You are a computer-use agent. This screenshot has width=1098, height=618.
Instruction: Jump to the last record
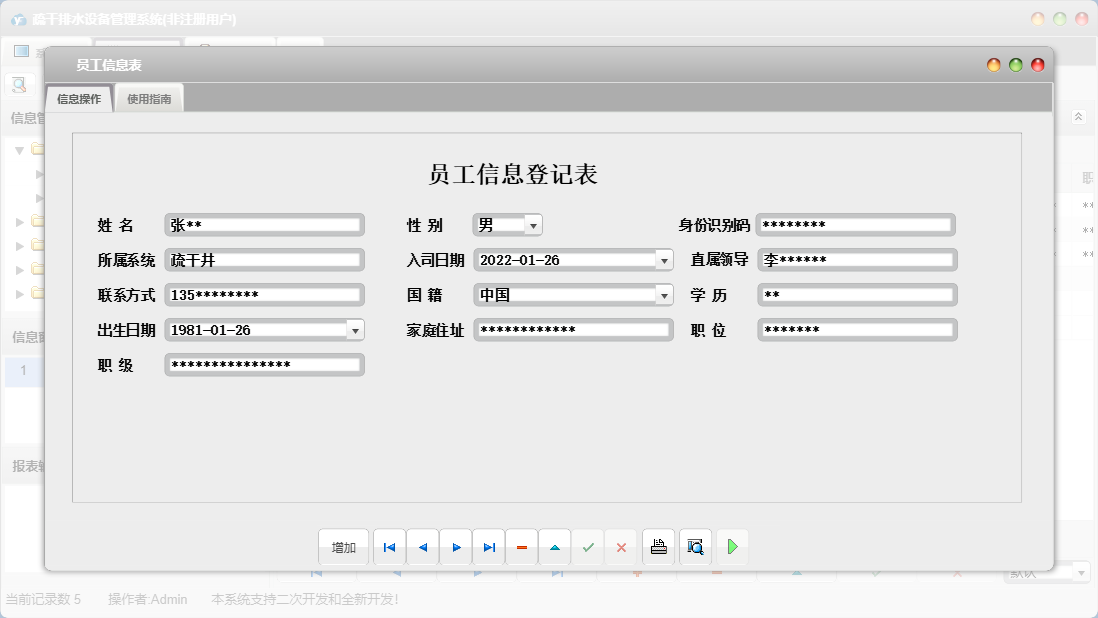coord(489,547)
